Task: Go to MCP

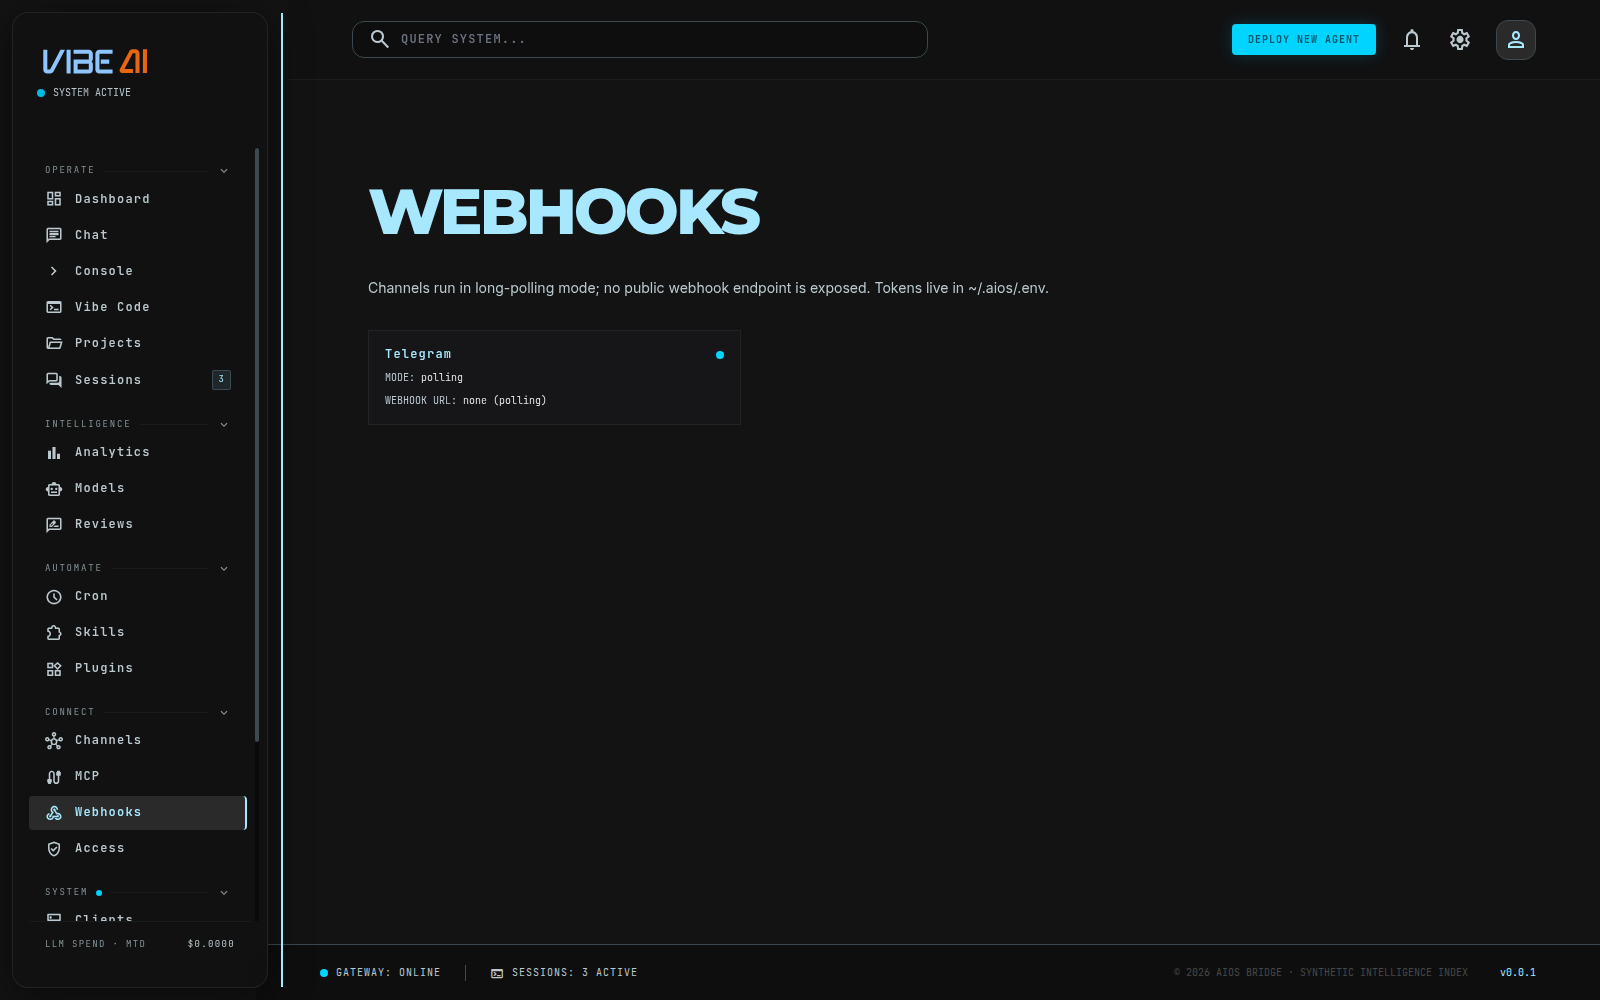Action: click(138, 776)
